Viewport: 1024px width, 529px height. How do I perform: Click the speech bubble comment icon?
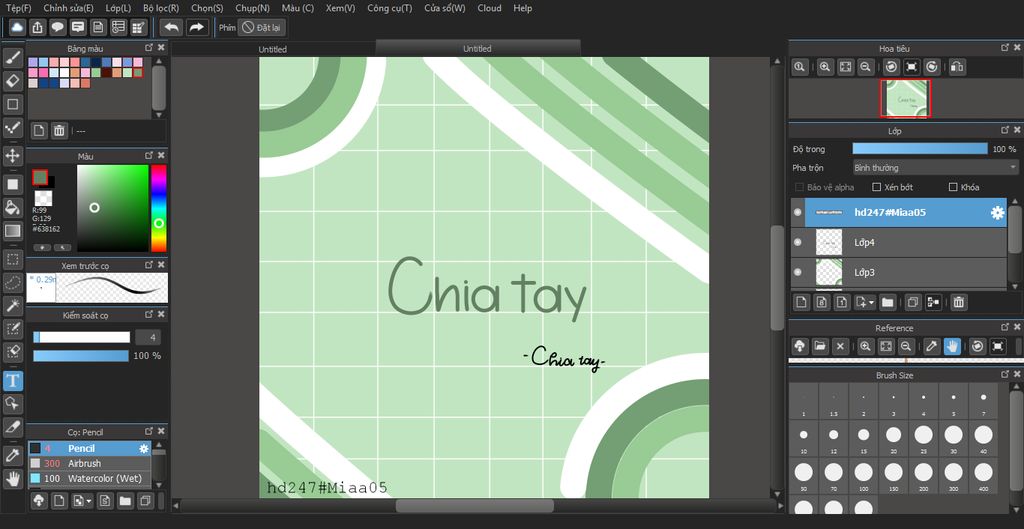[x=57, y=27]
